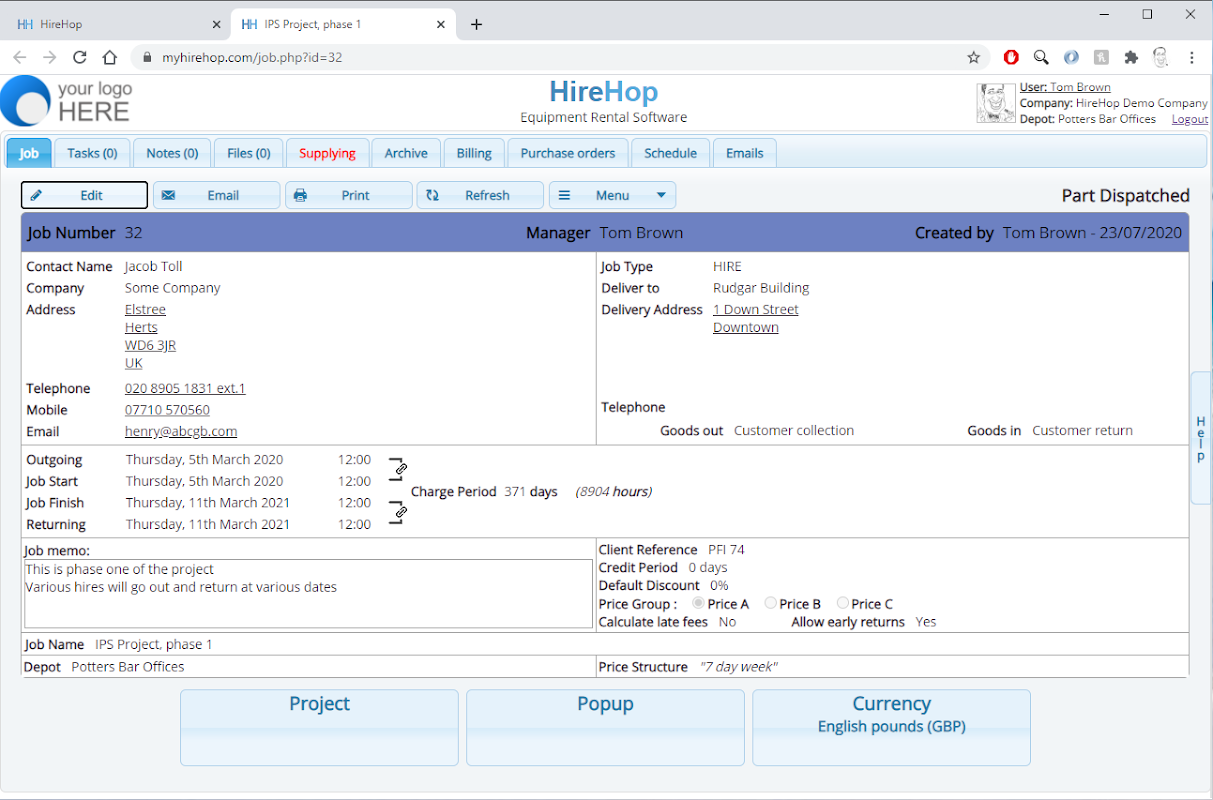The width and height of the screenshot is (1213, 800).
Task: Open the browser three-dot menu
Action: 1191,57
